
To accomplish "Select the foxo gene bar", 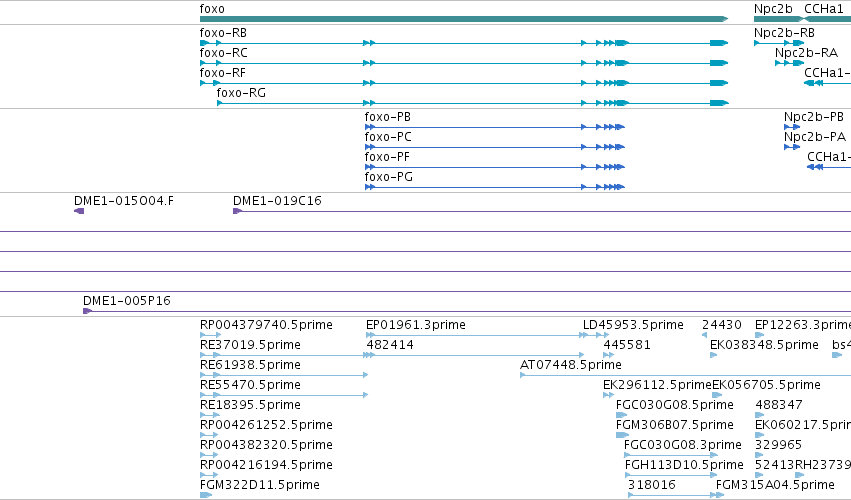I will (x=464, y=19).
